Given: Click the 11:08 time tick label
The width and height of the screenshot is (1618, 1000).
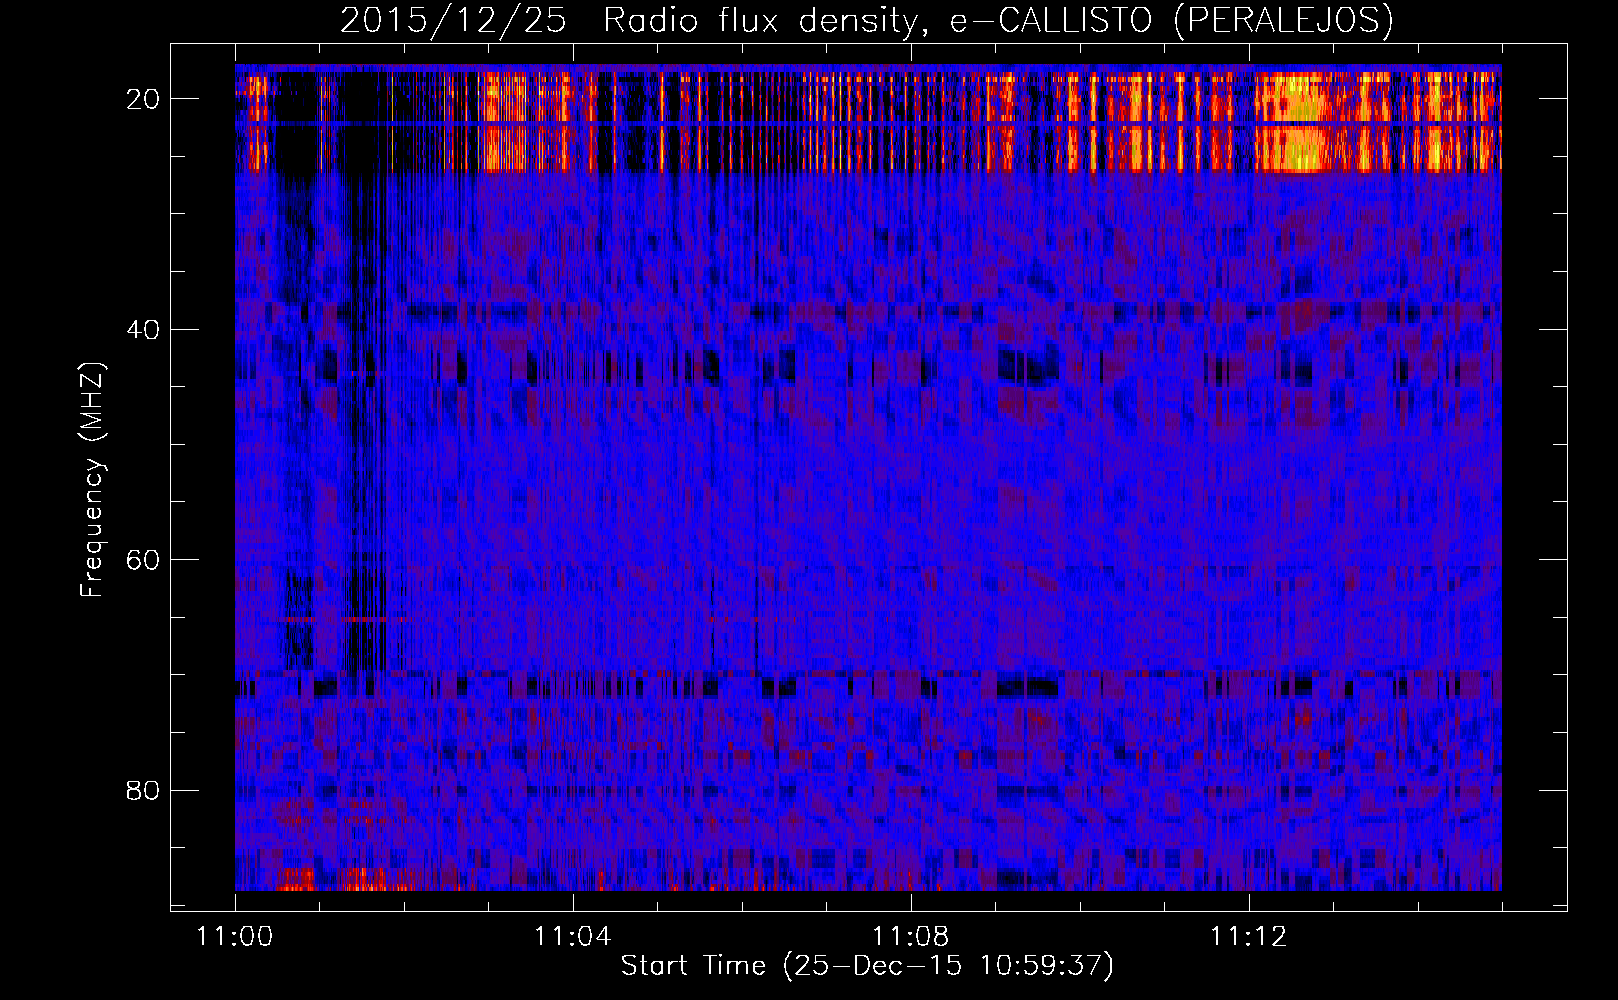Looking at the screenshot, I should click(911, 937).
